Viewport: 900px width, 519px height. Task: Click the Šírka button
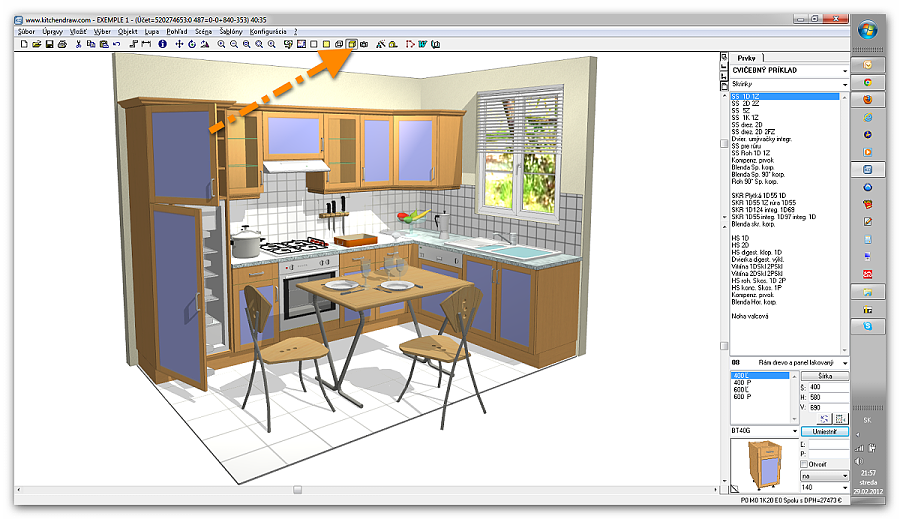(x=825, y=376)
